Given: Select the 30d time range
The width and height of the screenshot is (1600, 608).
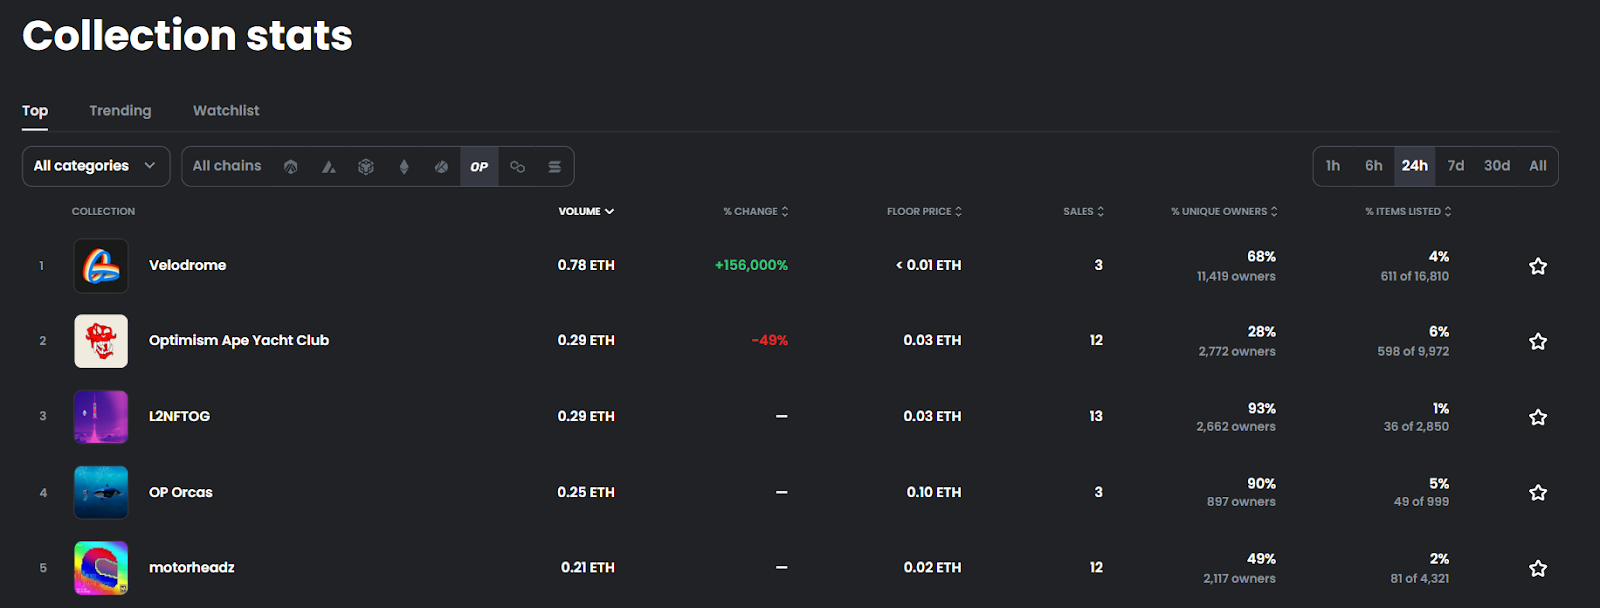Looking at the screenshot, I should point(1497,166).
